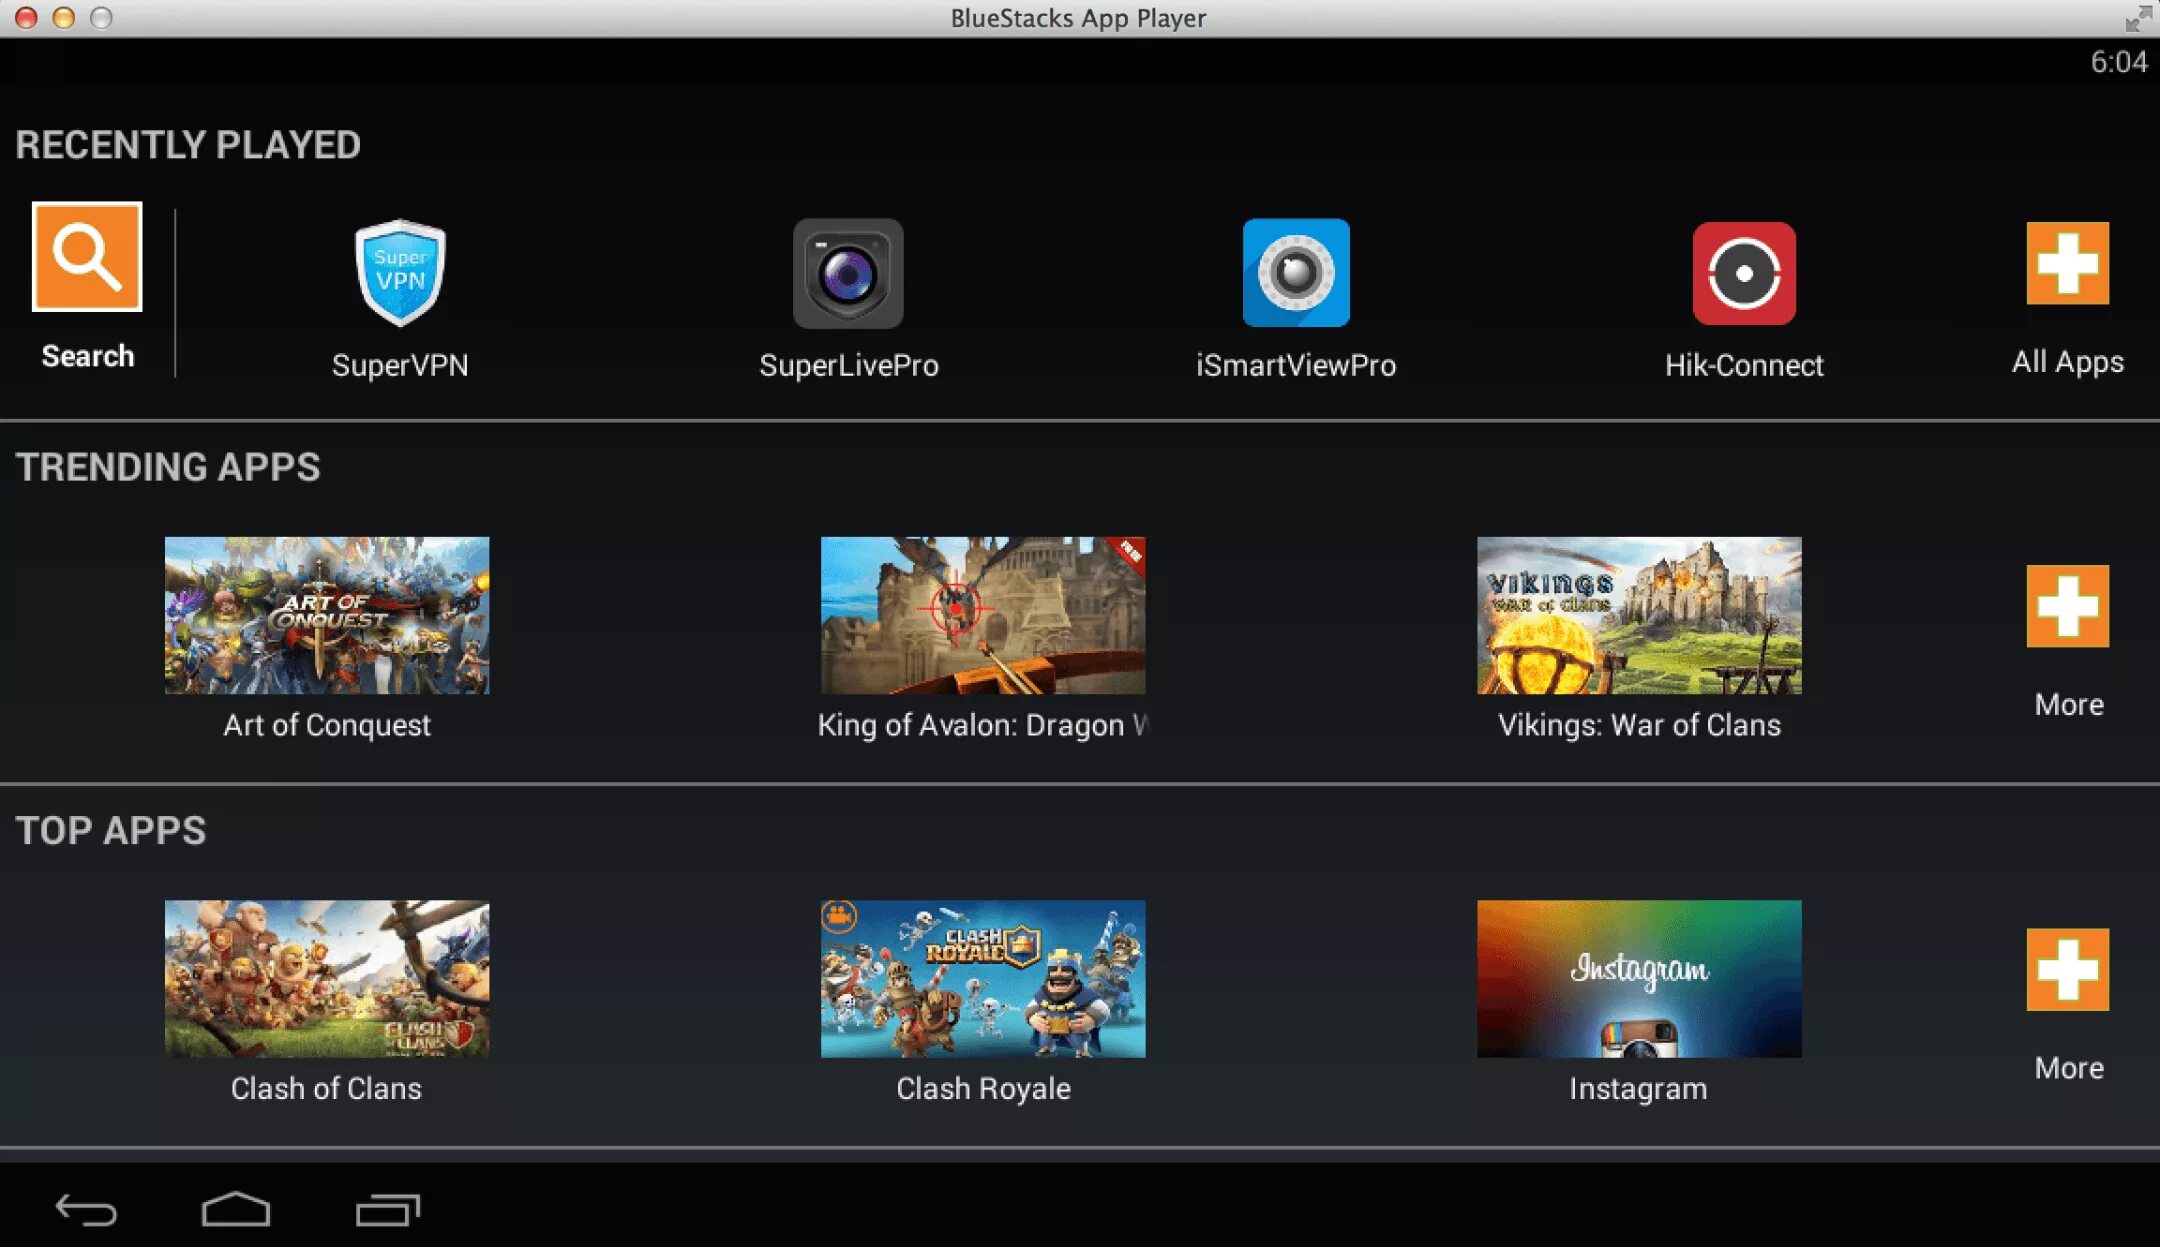
Task: Open the King of Avalon game thumbnail
Action: 983,615
